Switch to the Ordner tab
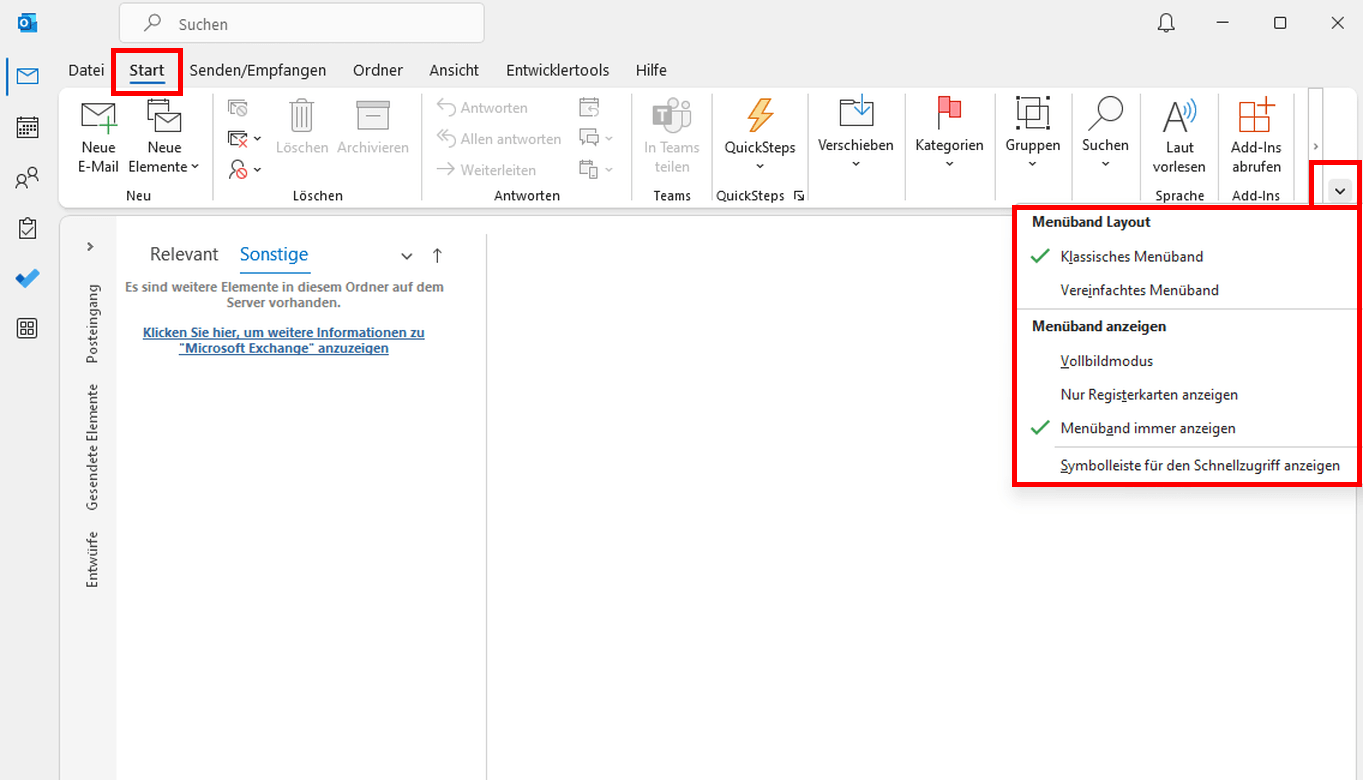 point(378,70)
